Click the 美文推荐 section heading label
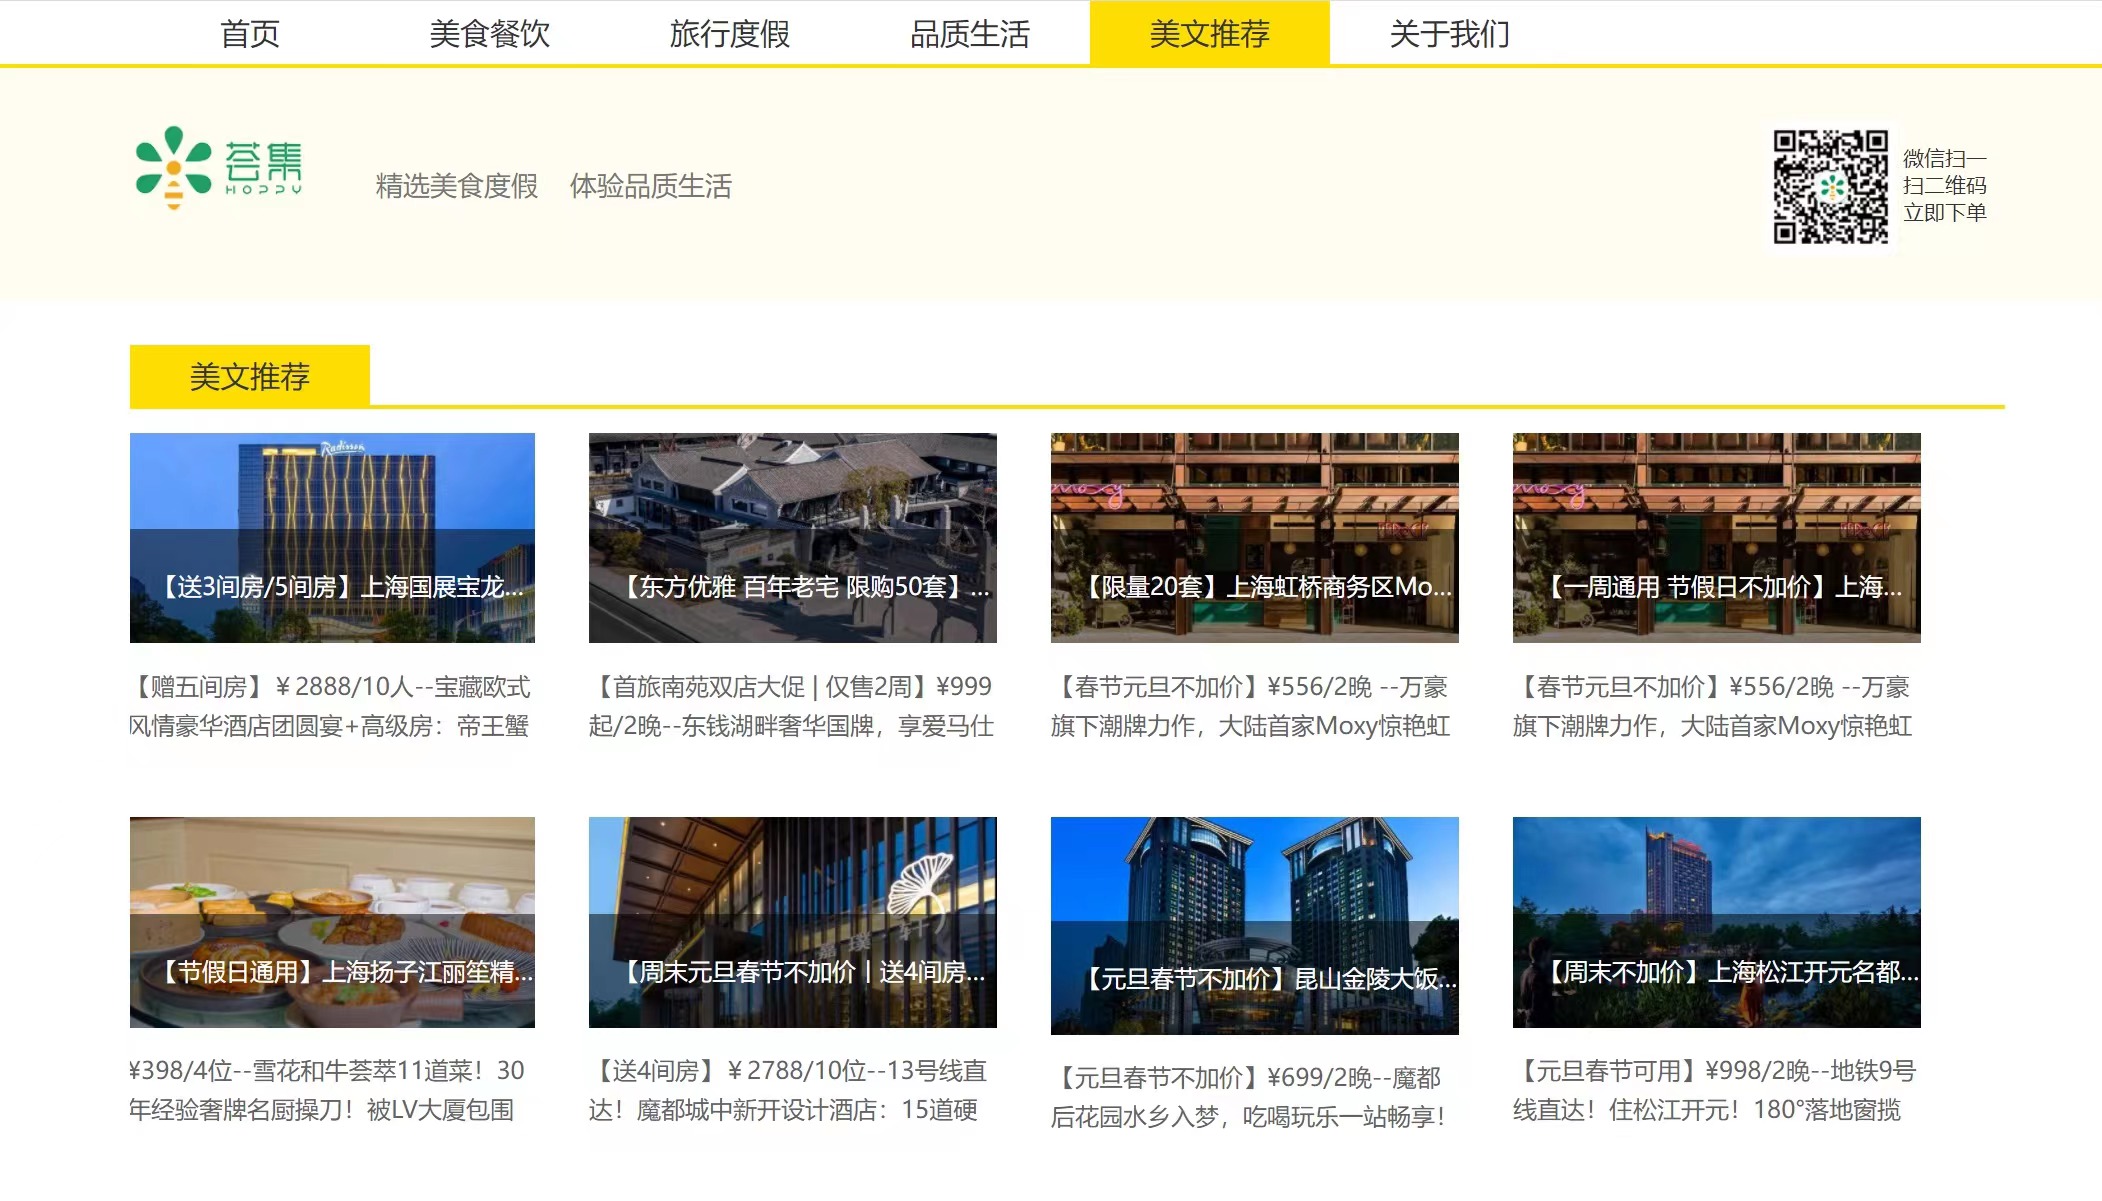 click(249, 376)
